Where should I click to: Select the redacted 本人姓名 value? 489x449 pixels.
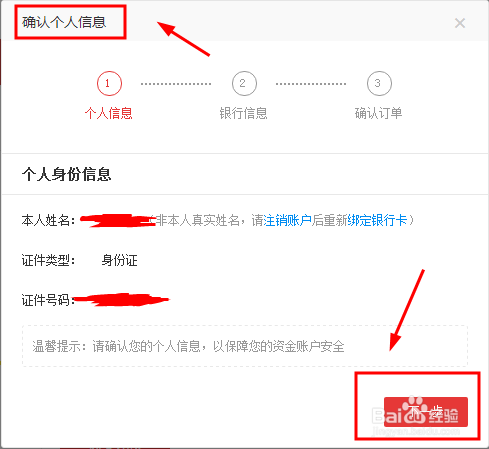(118, 221)
